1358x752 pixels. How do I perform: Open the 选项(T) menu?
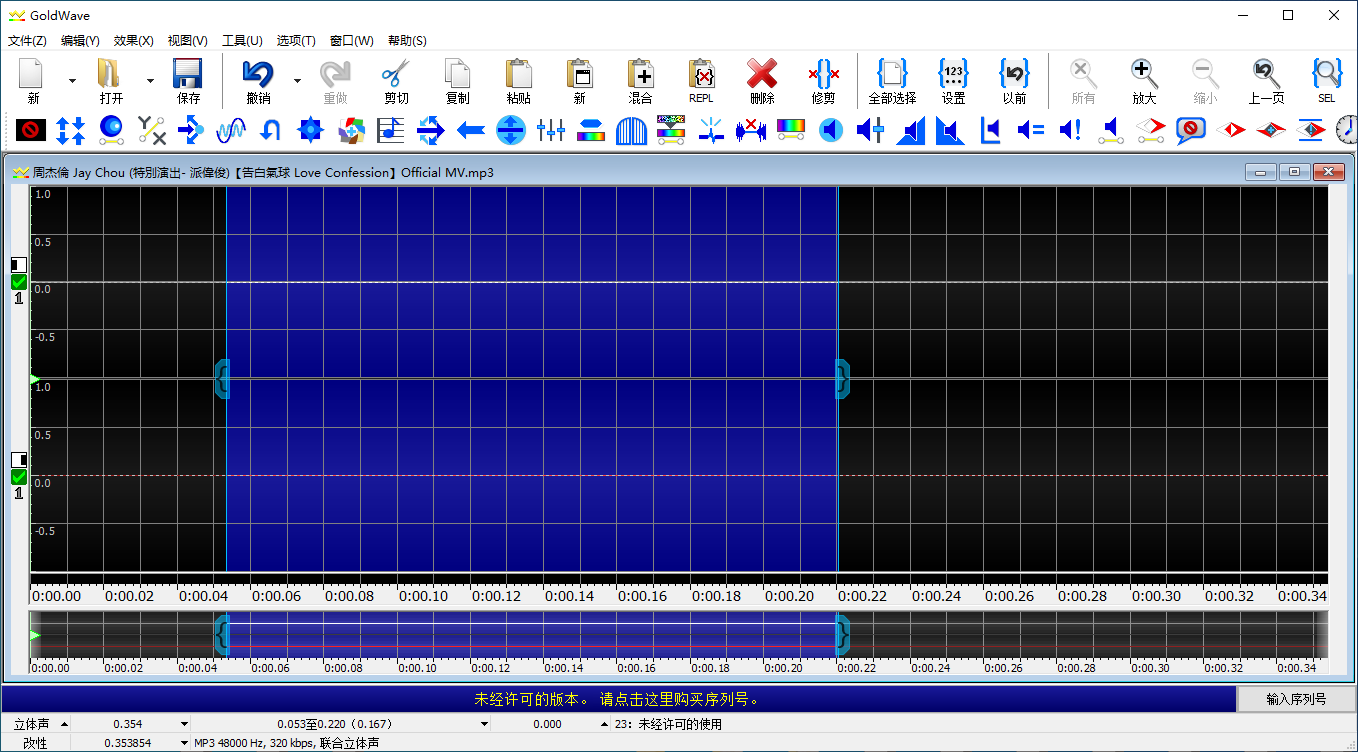coord(296,41)
